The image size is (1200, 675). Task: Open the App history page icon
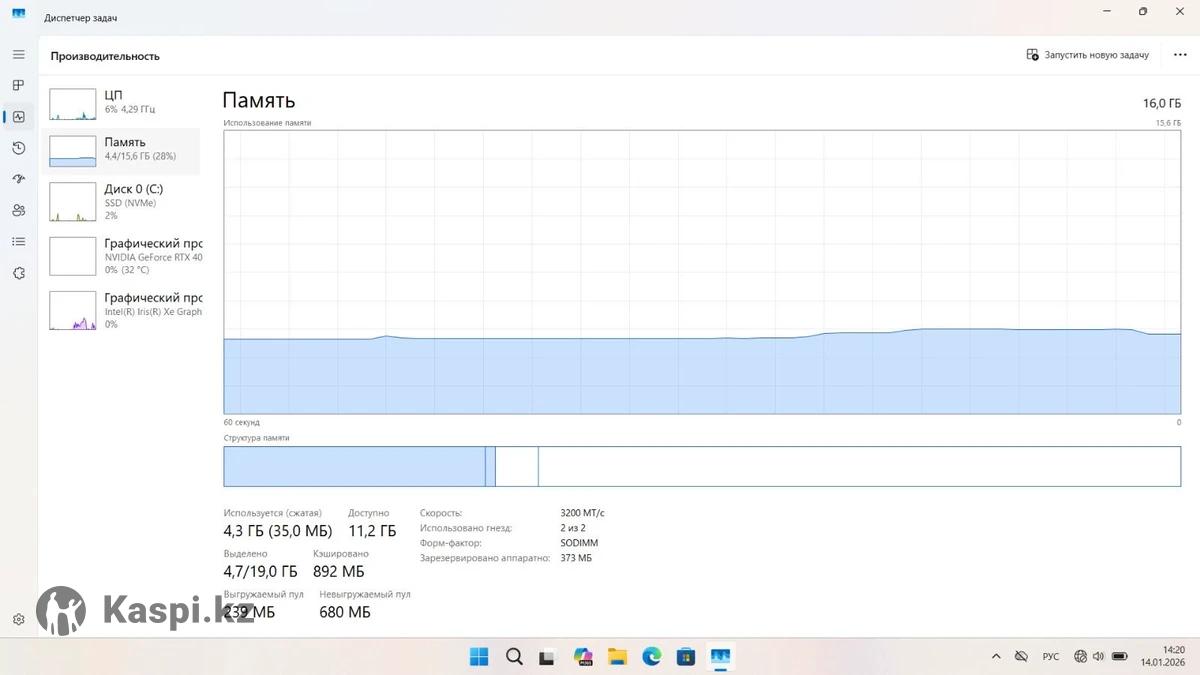pyautogui.click(x=18, y=148)
